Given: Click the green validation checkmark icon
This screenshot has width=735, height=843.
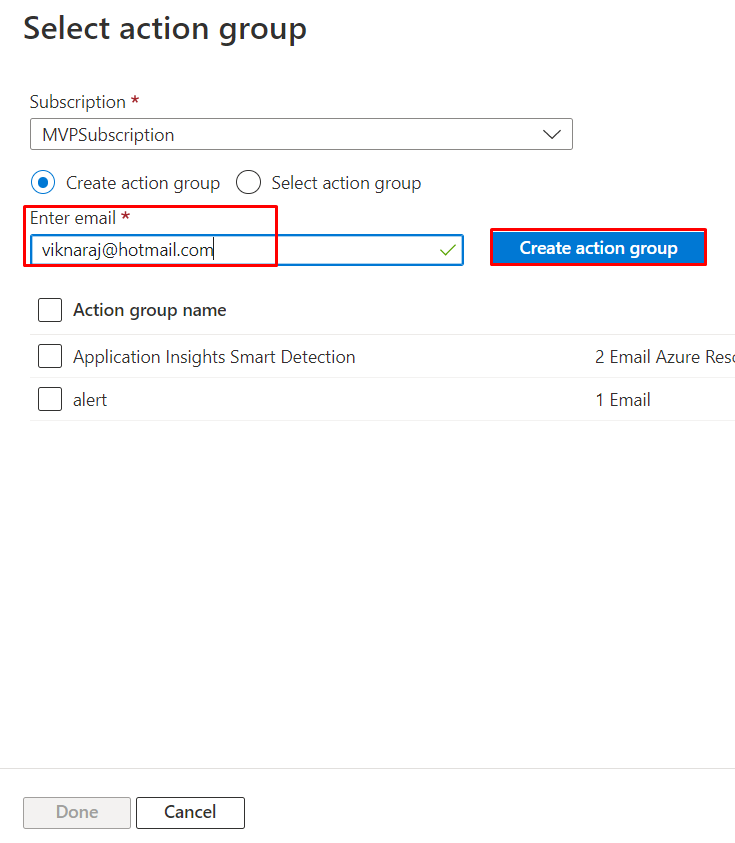Looking at the screenshot, I should pyautogui.click(x=447, y=250).
